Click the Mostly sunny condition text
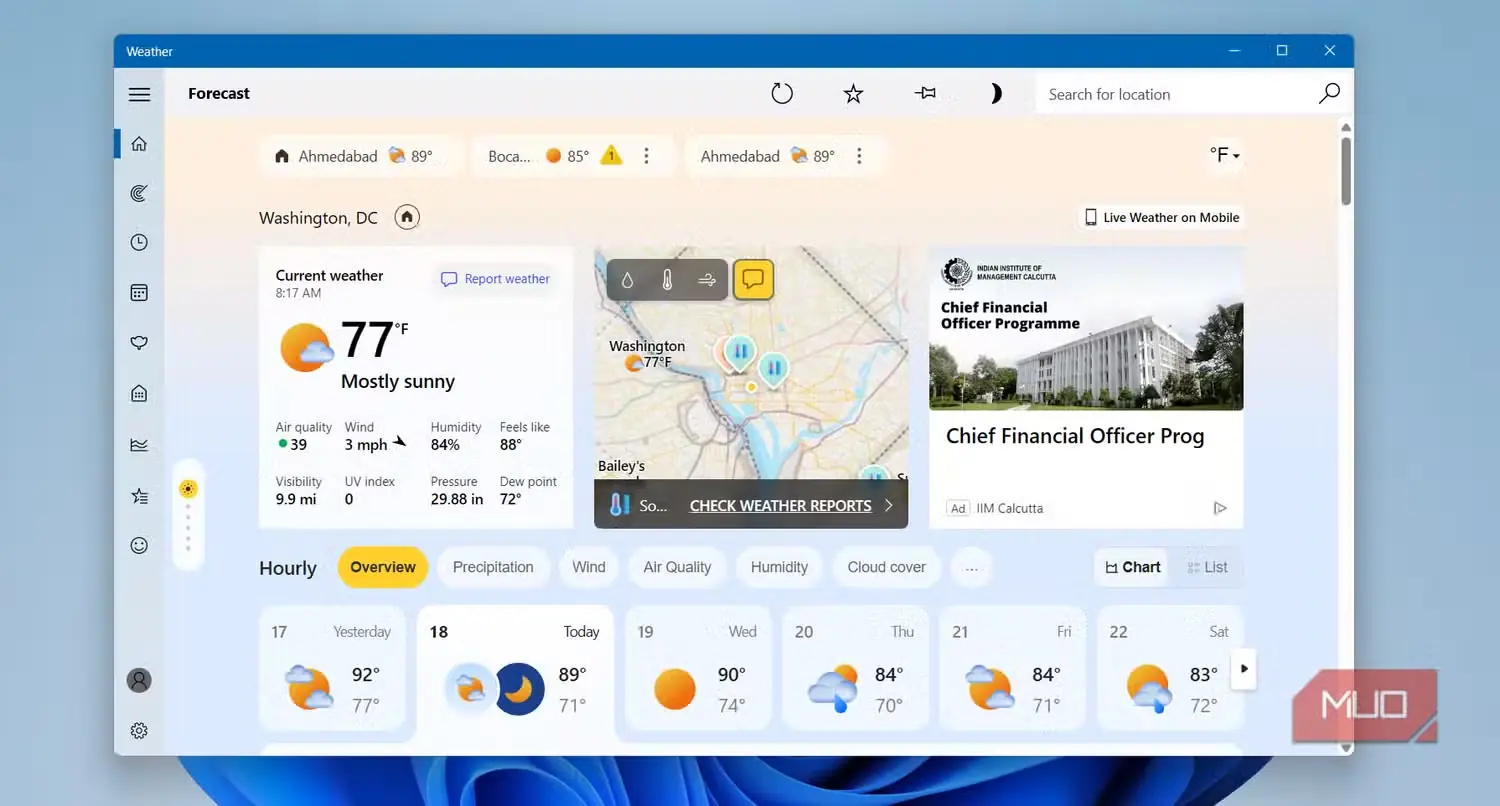Viewport: 1500px width, 806px height. 398,381
